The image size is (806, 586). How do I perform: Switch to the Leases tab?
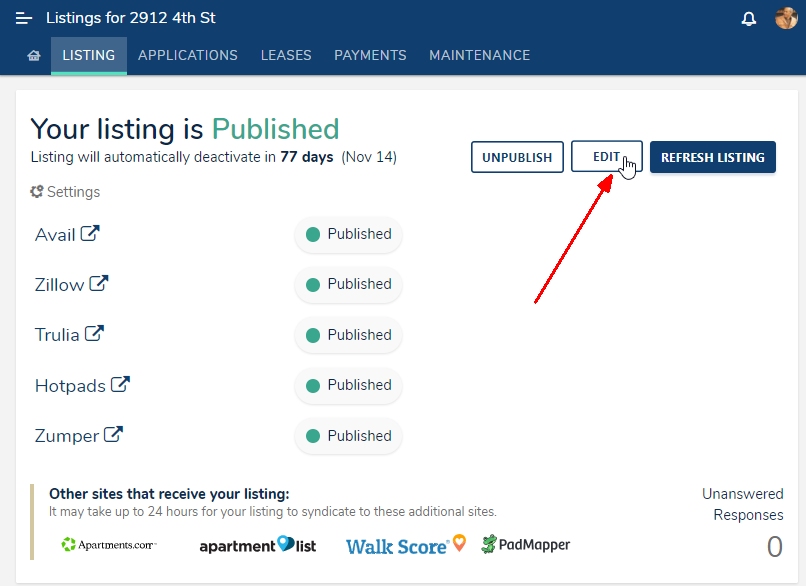(x=286, y=56)
